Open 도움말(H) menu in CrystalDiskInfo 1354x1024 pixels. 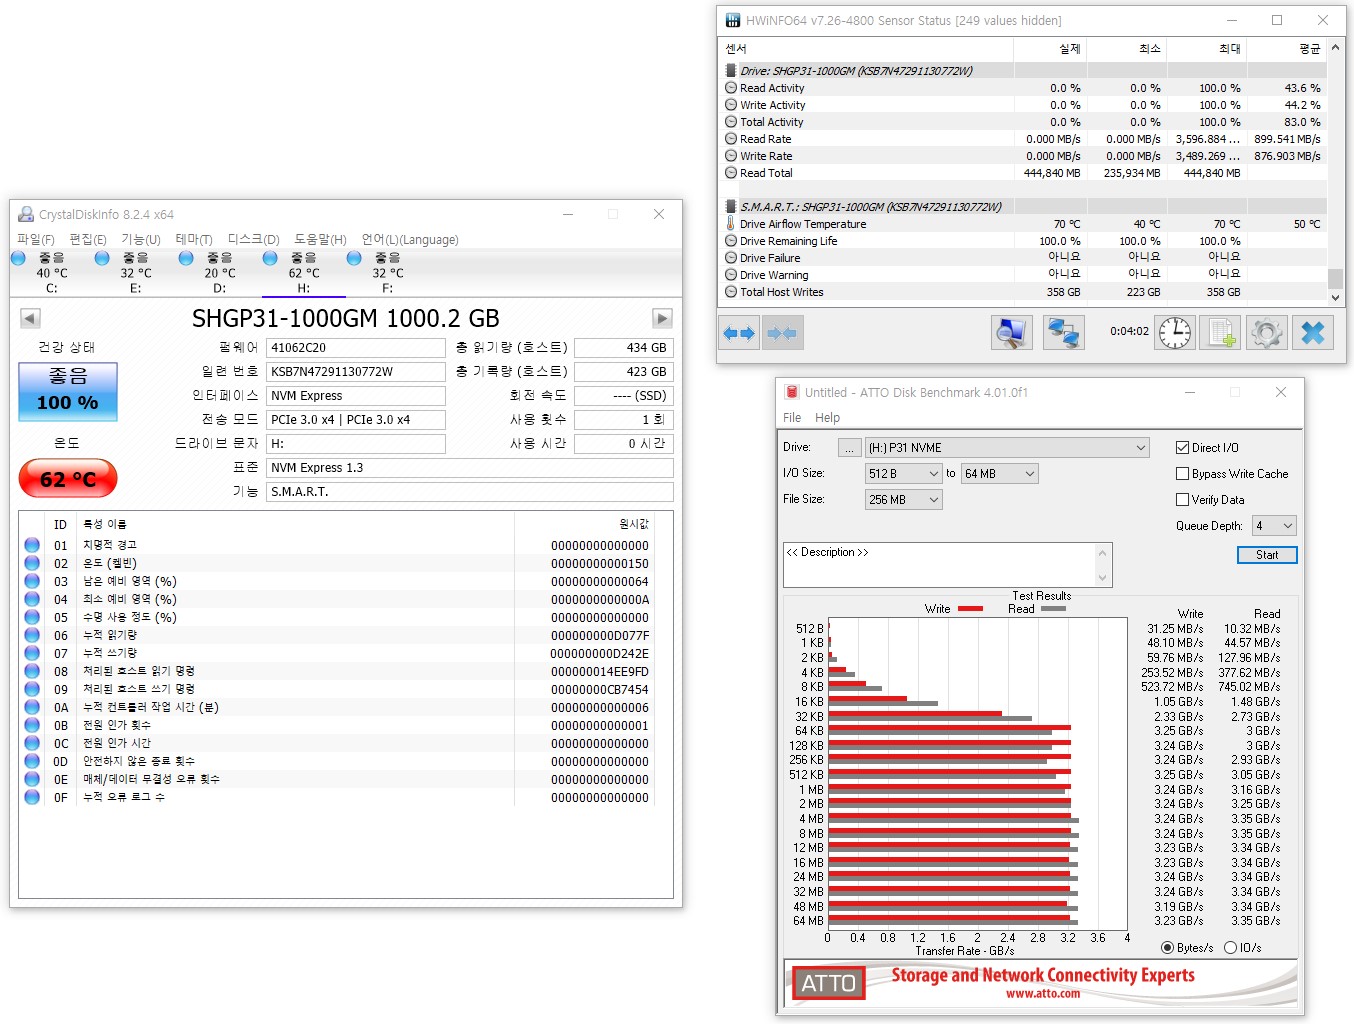[x=320, y=240]
